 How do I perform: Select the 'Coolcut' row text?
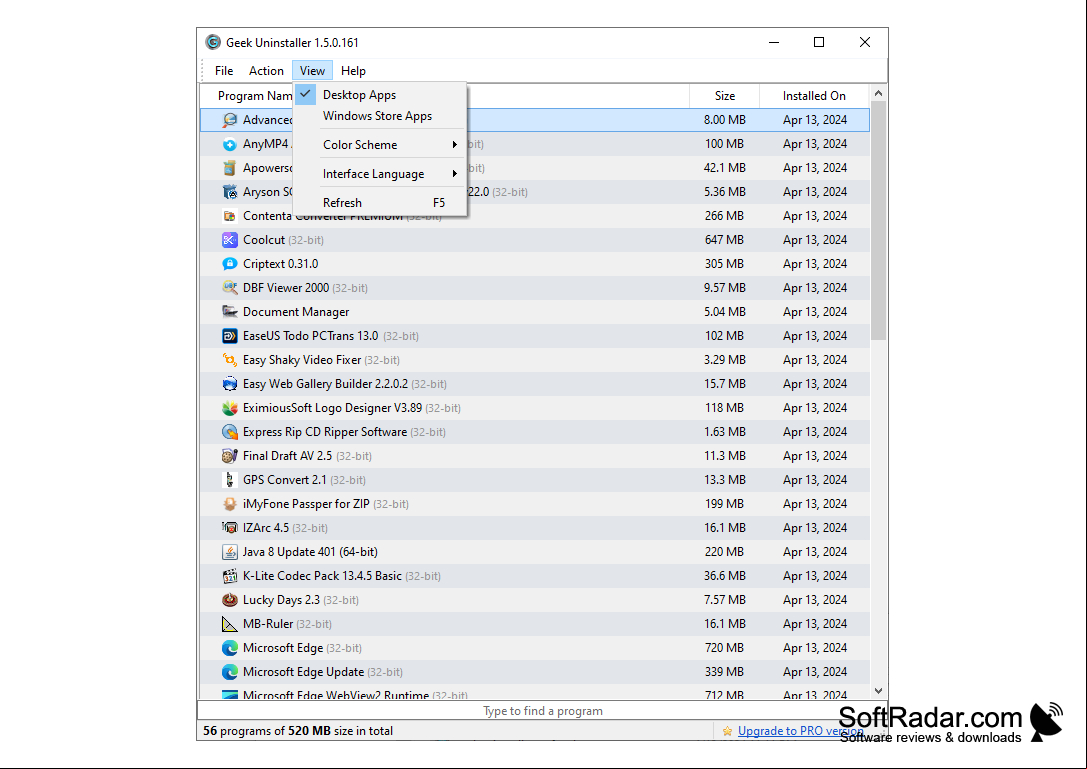[x=263, y=240]
